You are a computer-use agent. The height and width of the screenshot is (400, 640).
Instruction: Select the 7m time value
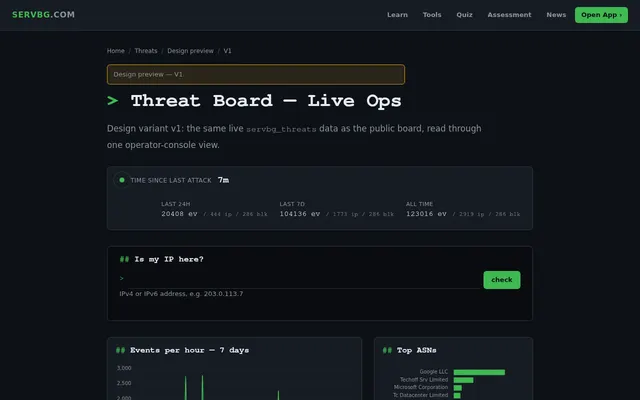(223, 180)
